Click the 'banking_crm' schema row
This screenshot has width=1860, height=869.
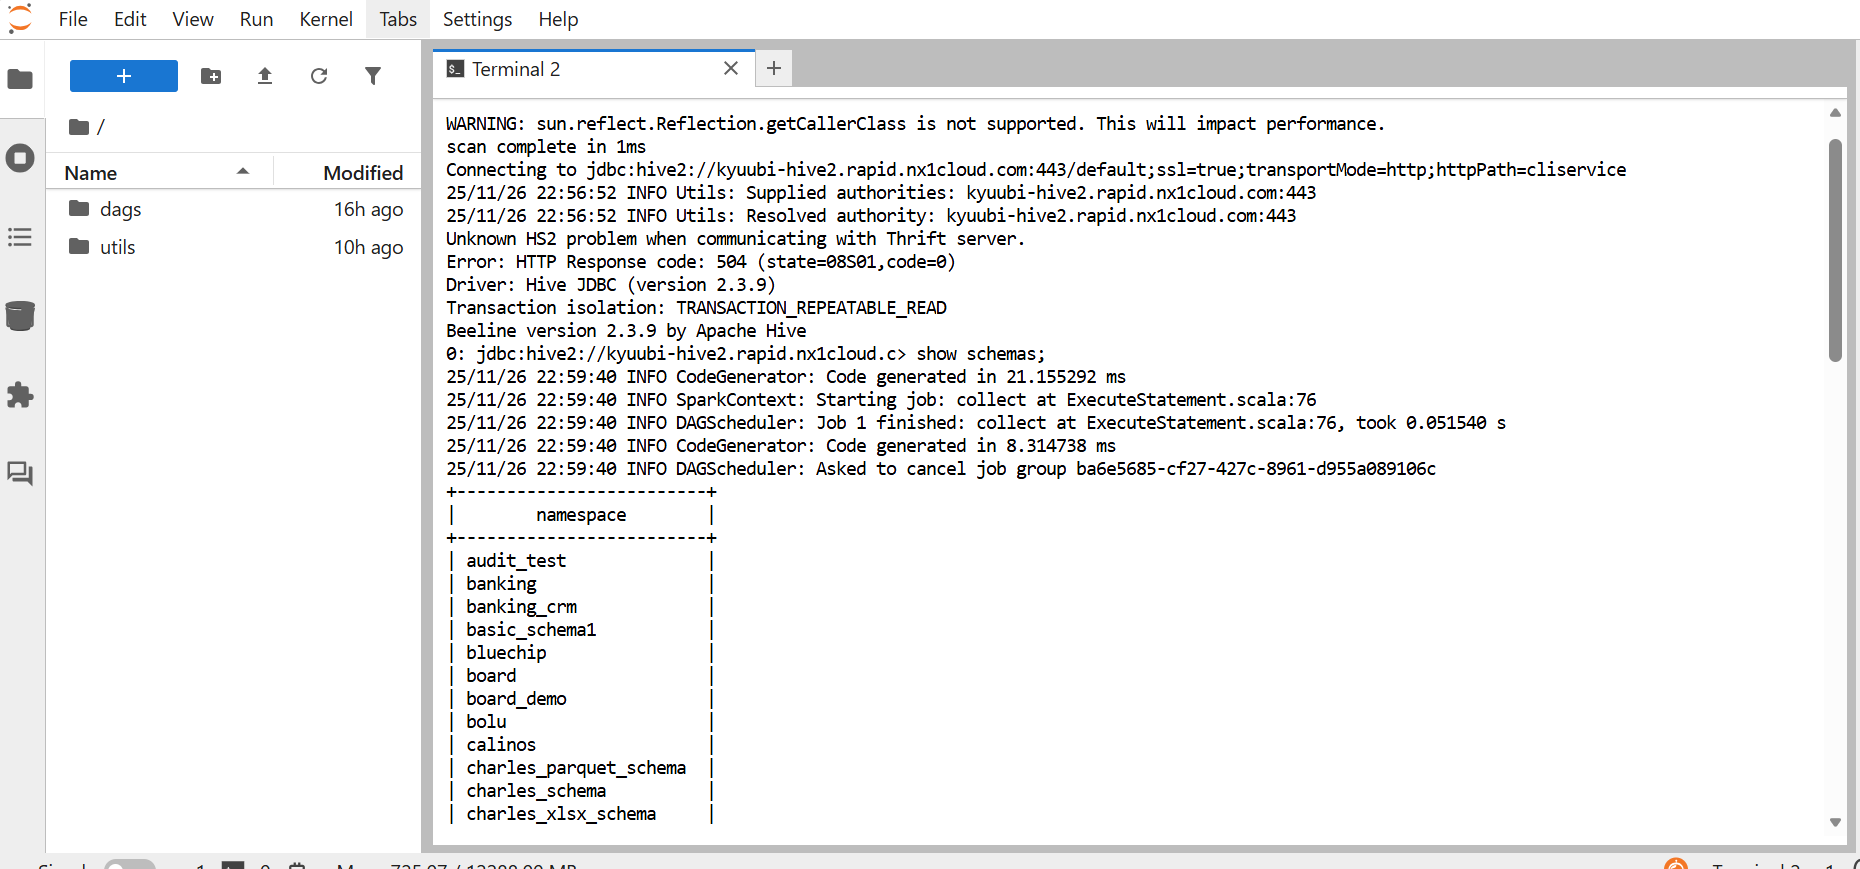[521, 607]
